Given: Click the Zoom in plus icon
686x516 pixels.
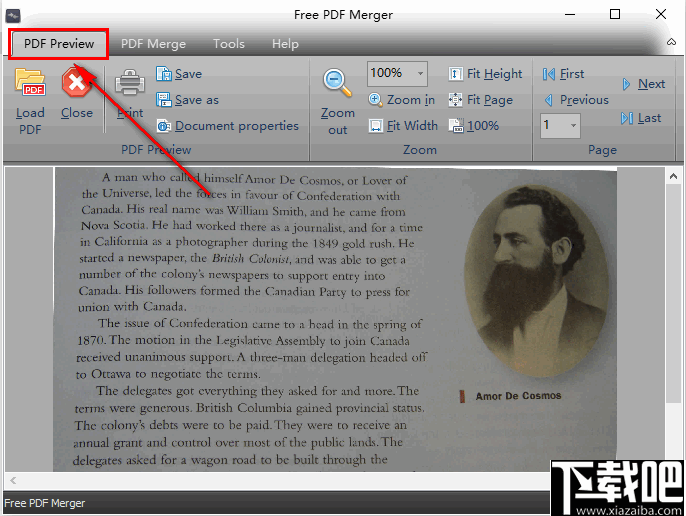Looking at the screenshot, I should click(375, 99).
